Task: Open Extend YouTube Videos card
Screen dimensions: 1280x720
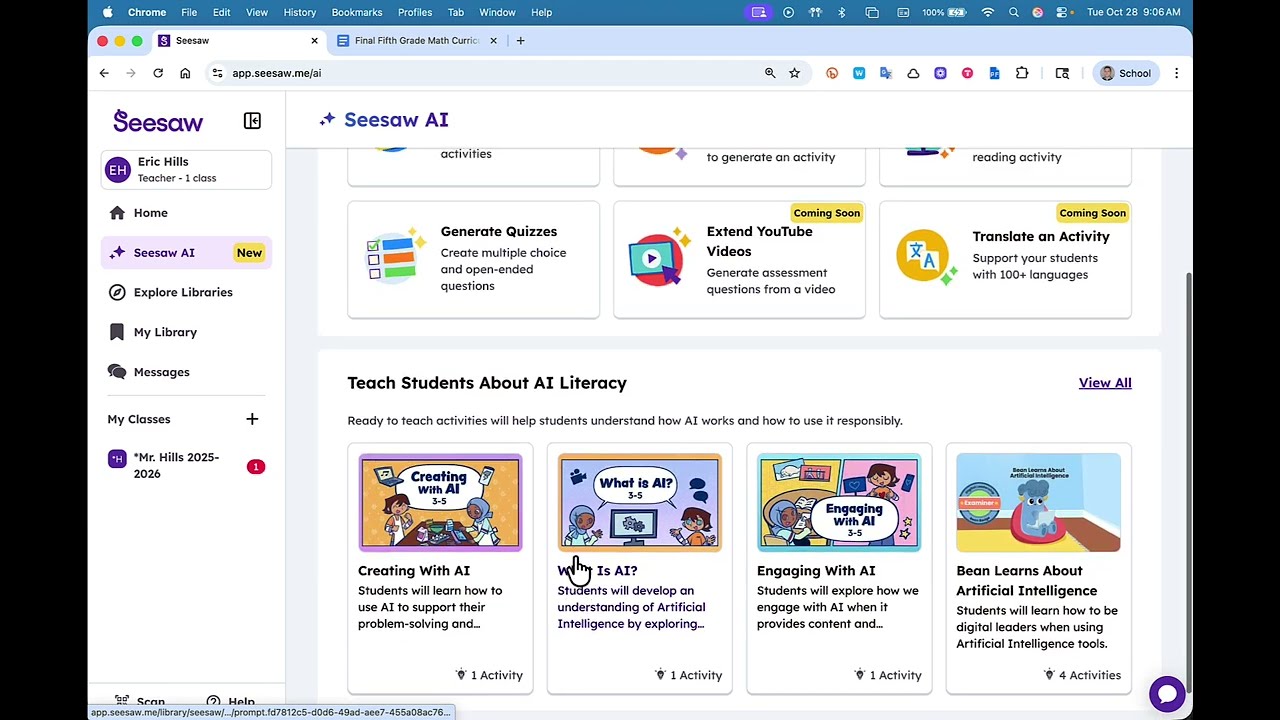Action: [739, 260]
